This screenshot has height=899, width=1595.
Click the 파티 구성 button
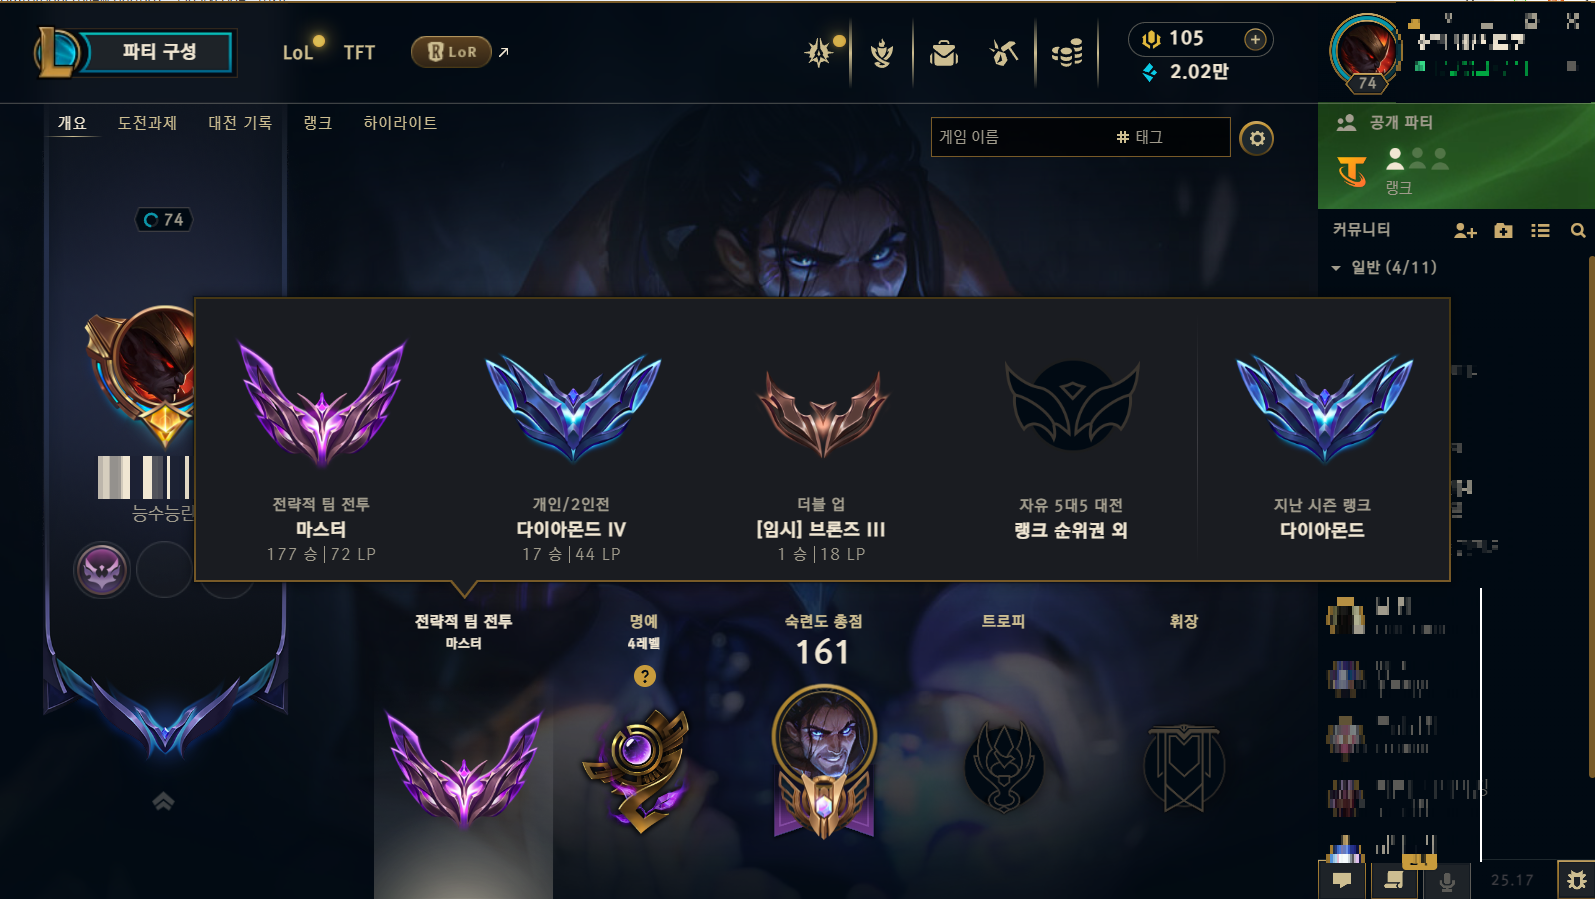click(x=158, y=52)
